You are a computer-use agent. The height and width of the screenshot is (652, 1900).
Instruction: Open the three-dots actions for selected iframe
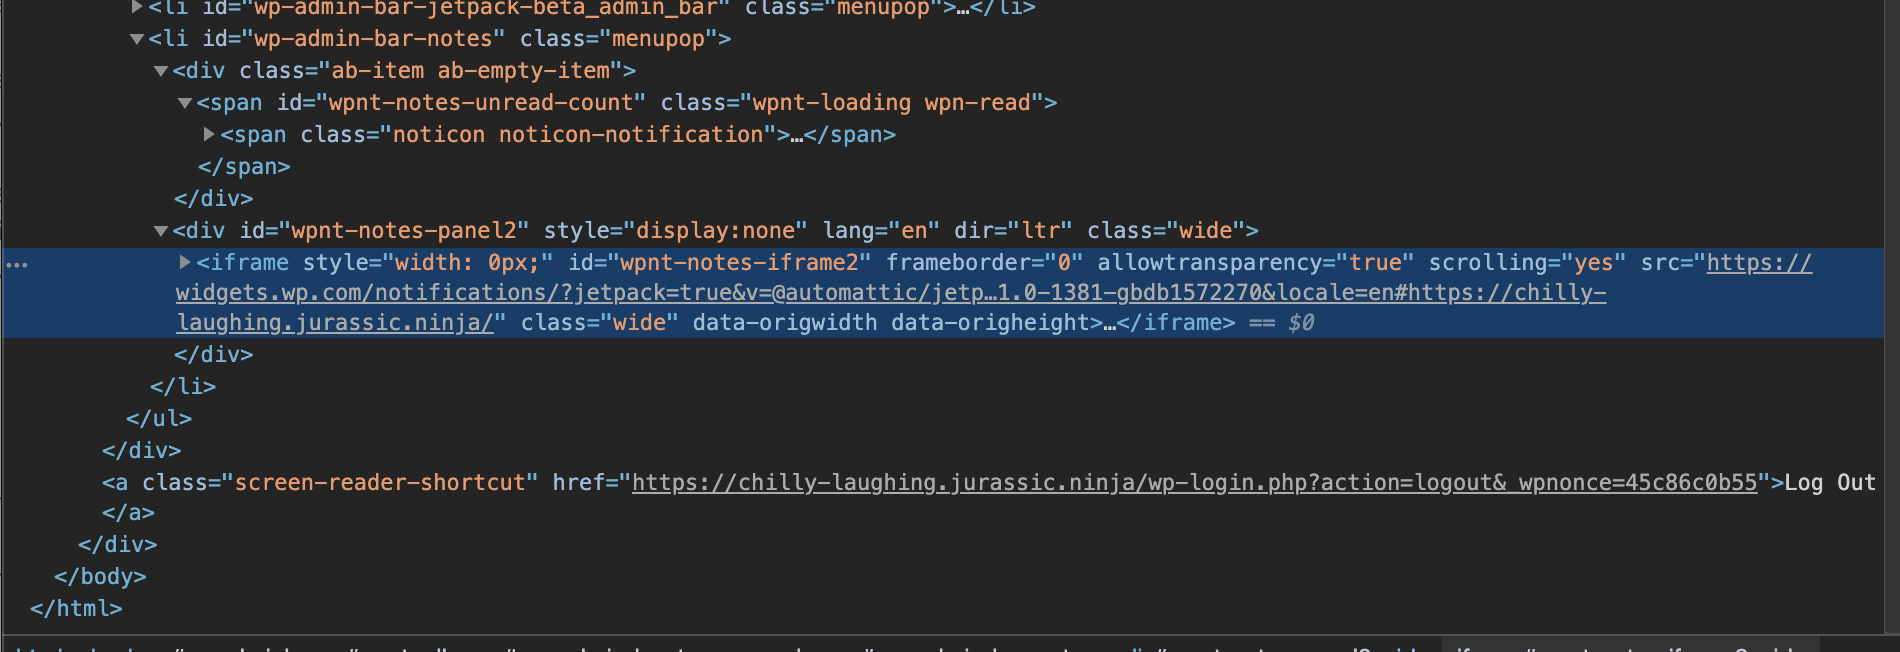pyautogui.click(x=17, y=265)
